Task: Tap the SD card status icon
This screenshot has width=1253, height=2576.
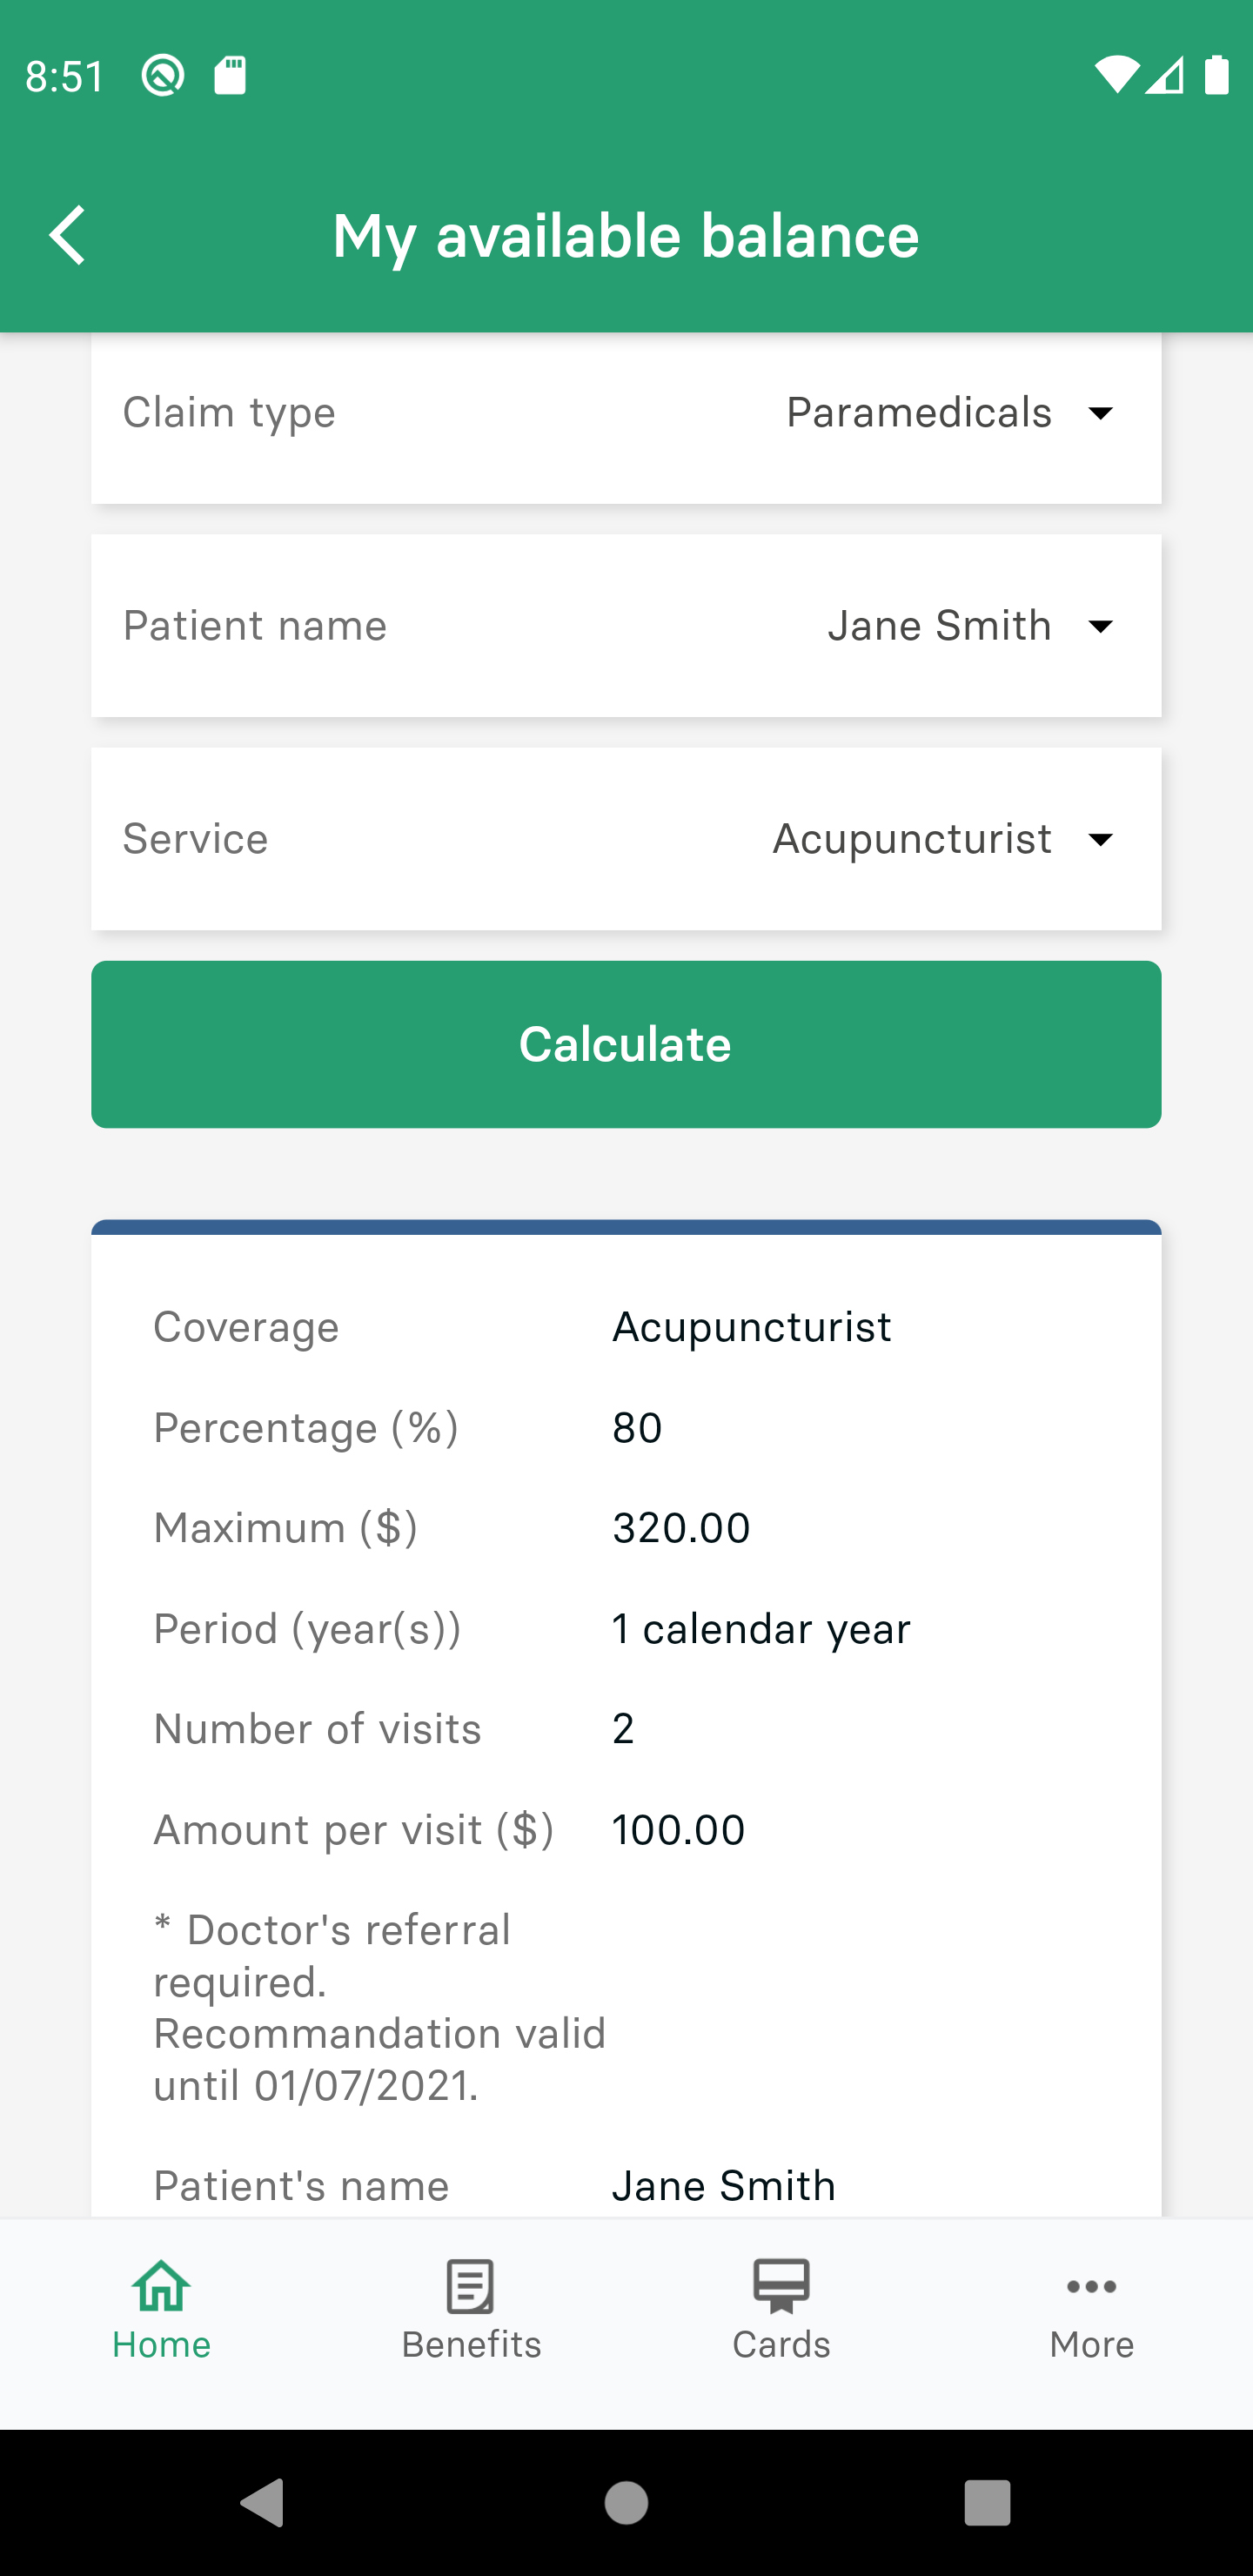Action: pyautogui.click(x=230, y=76)
